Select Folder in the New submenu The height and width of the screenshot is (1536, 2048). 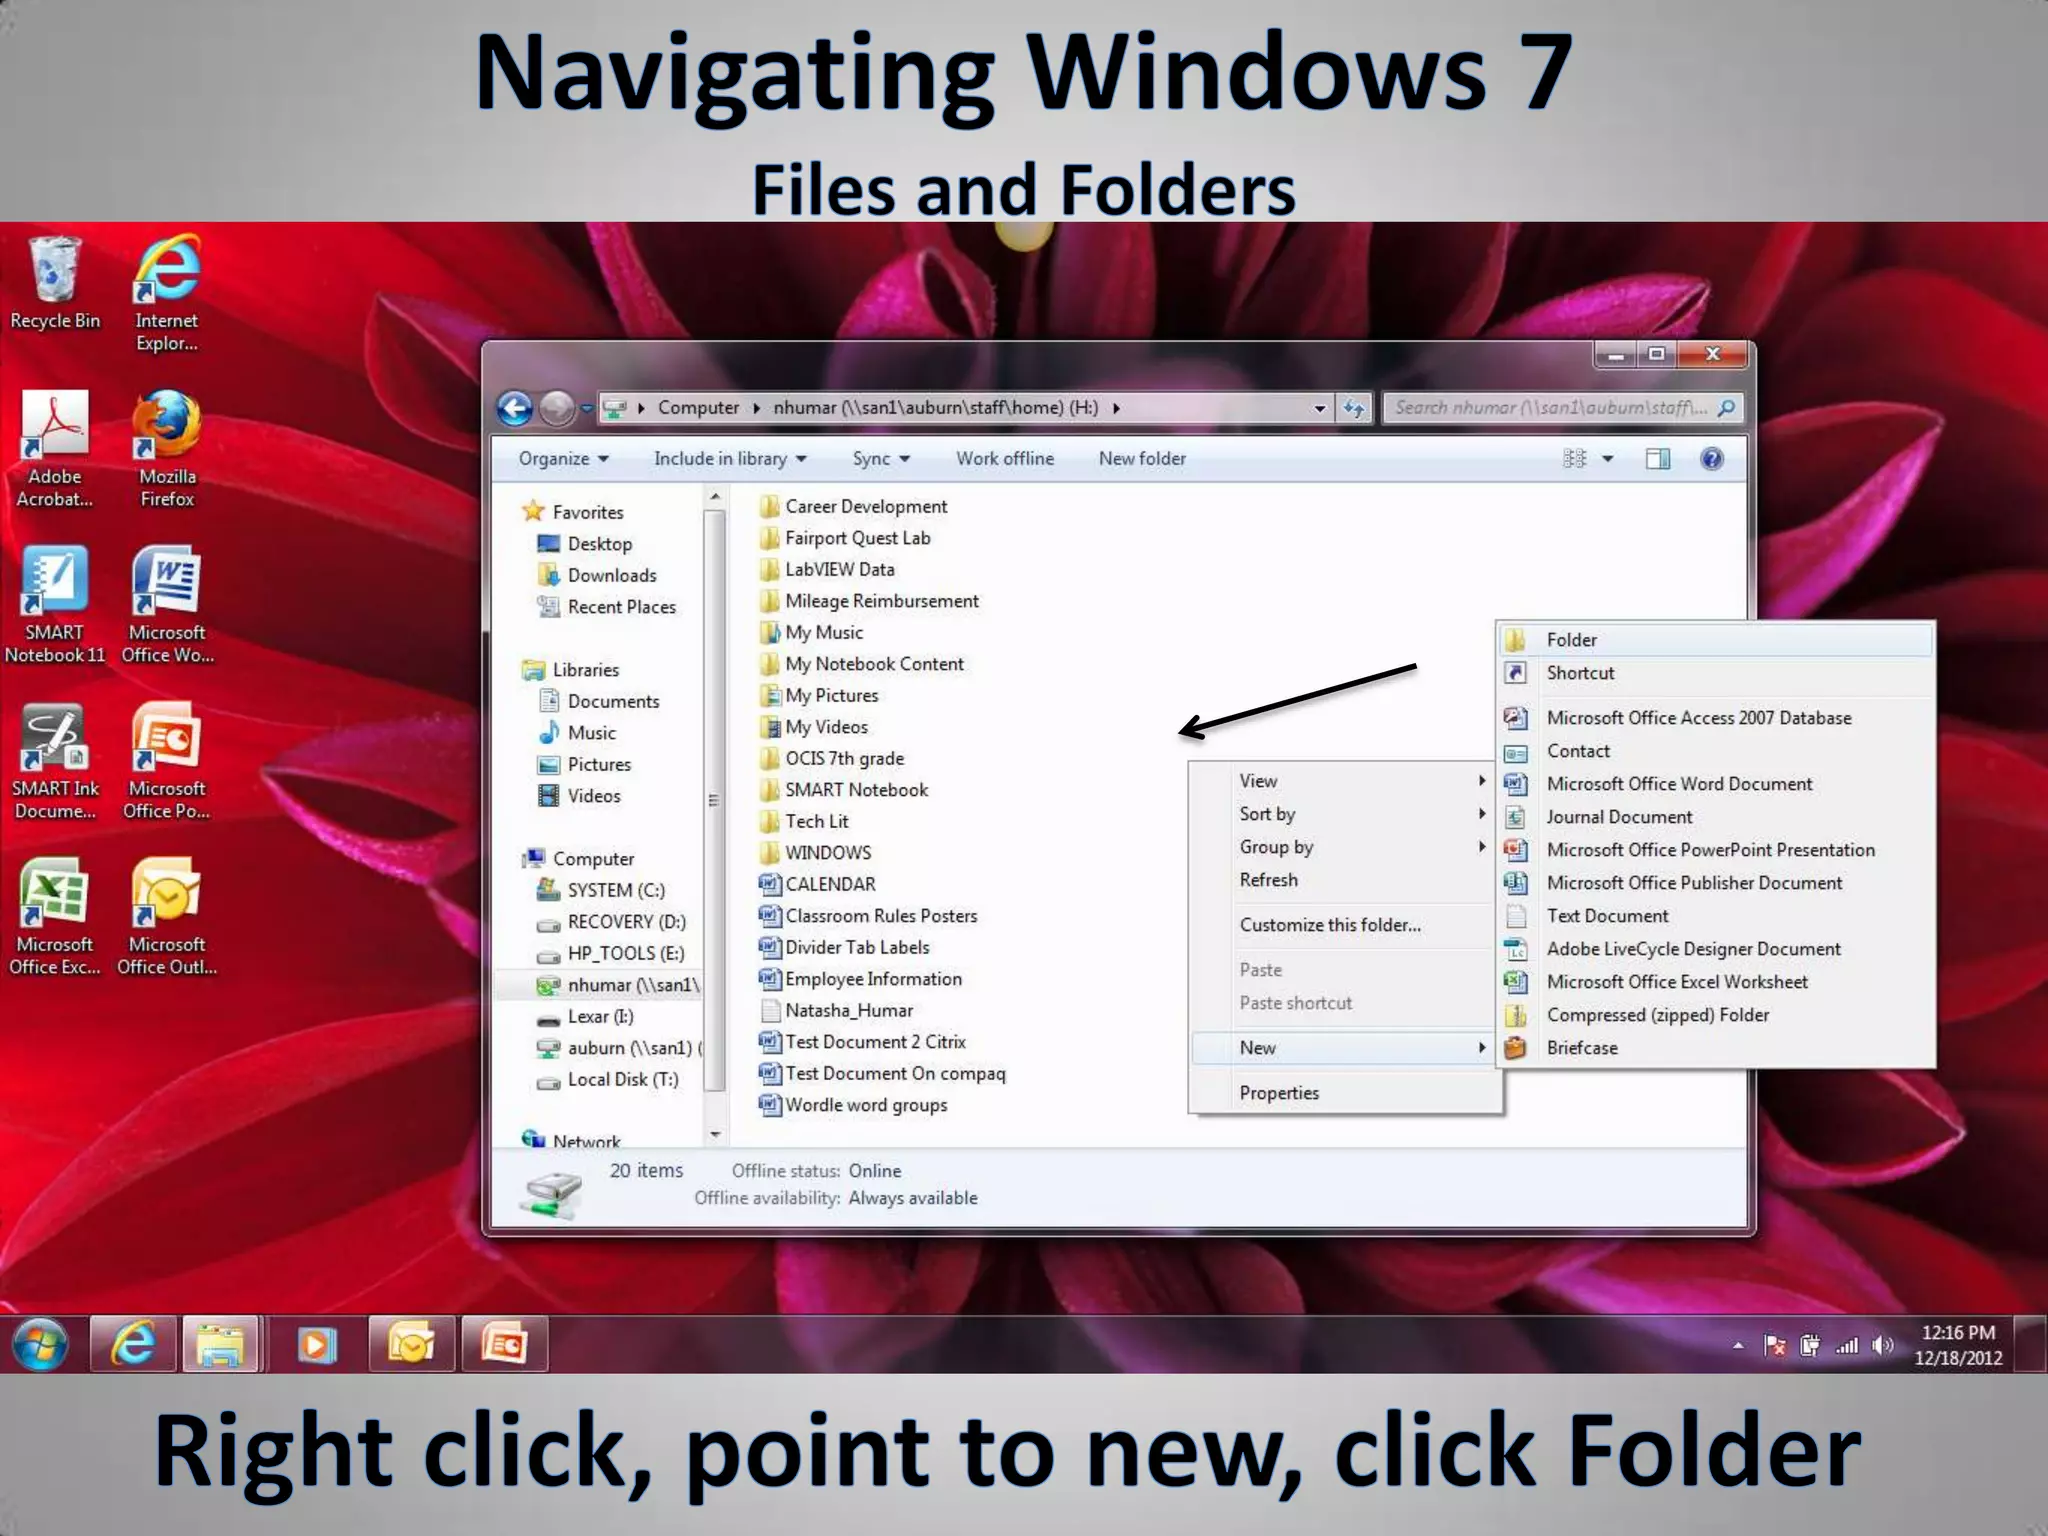click(1571, 640)
